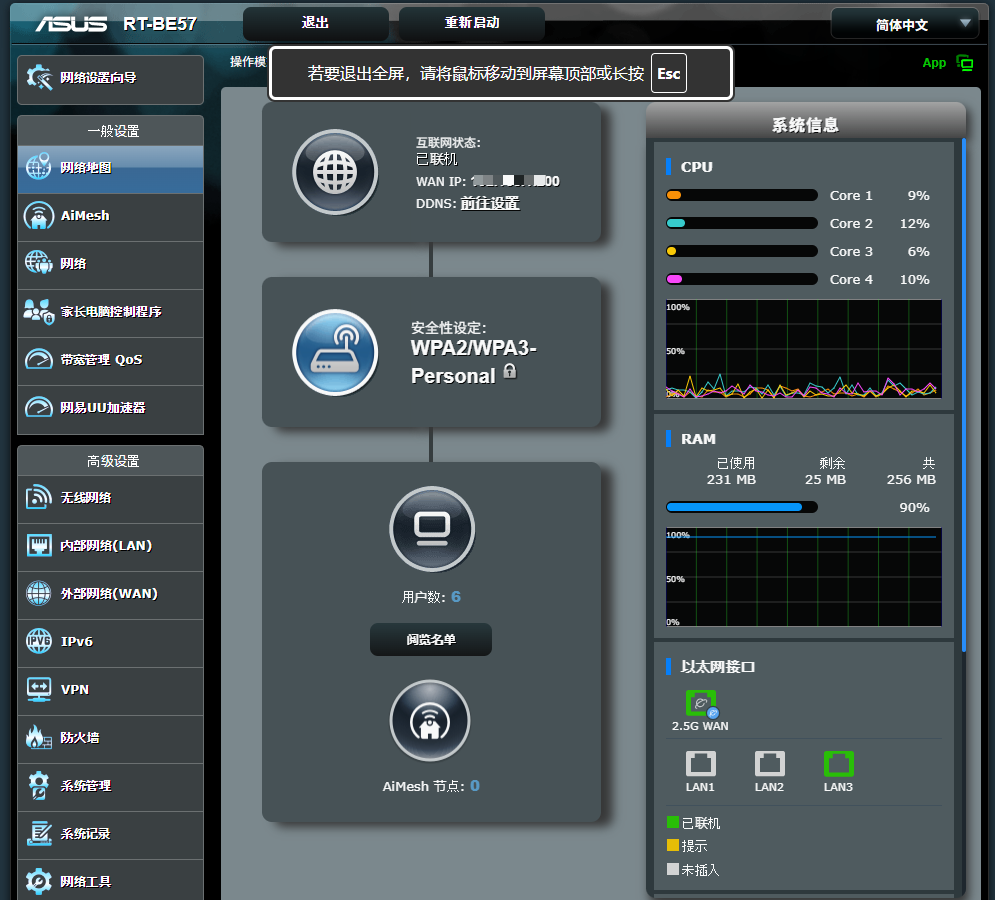The image size is (995, 900).
Task: Click the green device icon beside App
Action: (x=965, y=63)
